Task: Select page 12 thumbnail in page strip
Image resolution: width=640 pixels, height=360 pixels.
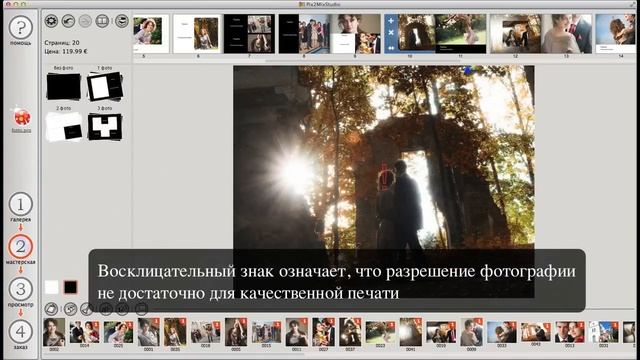Action: (516, 33)
